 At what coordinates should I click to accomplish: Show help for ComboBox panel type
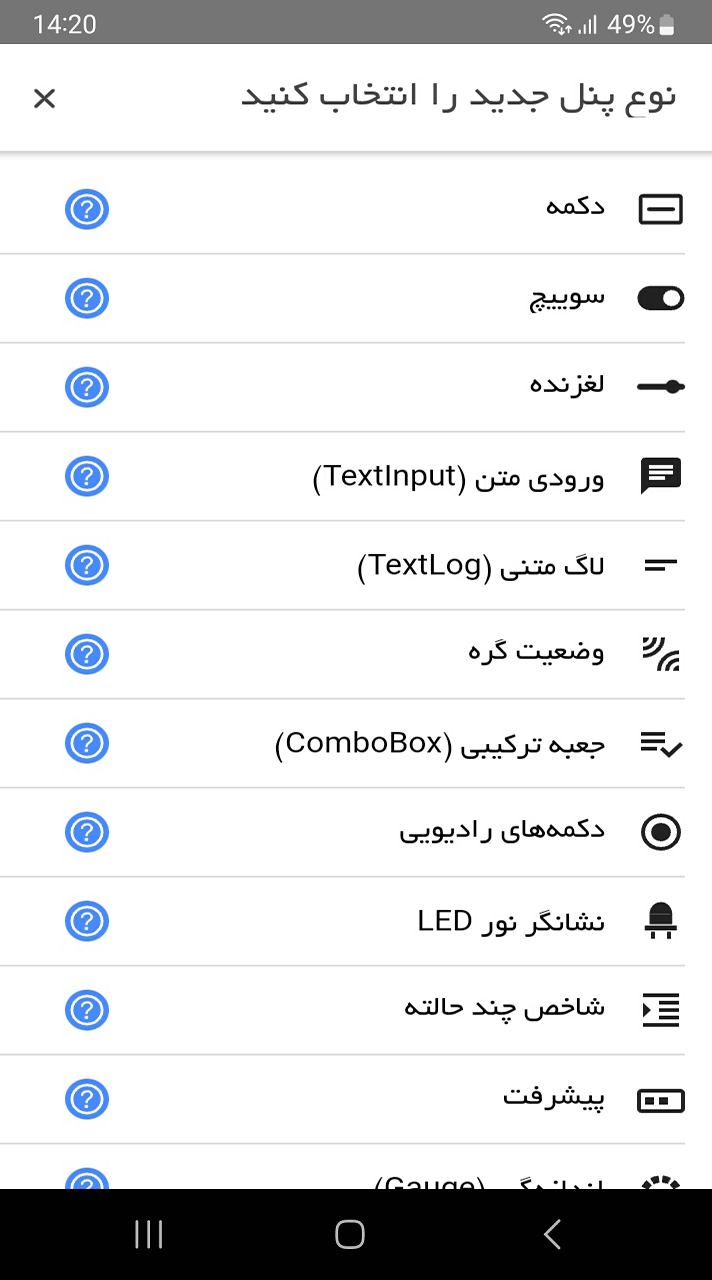87,743
